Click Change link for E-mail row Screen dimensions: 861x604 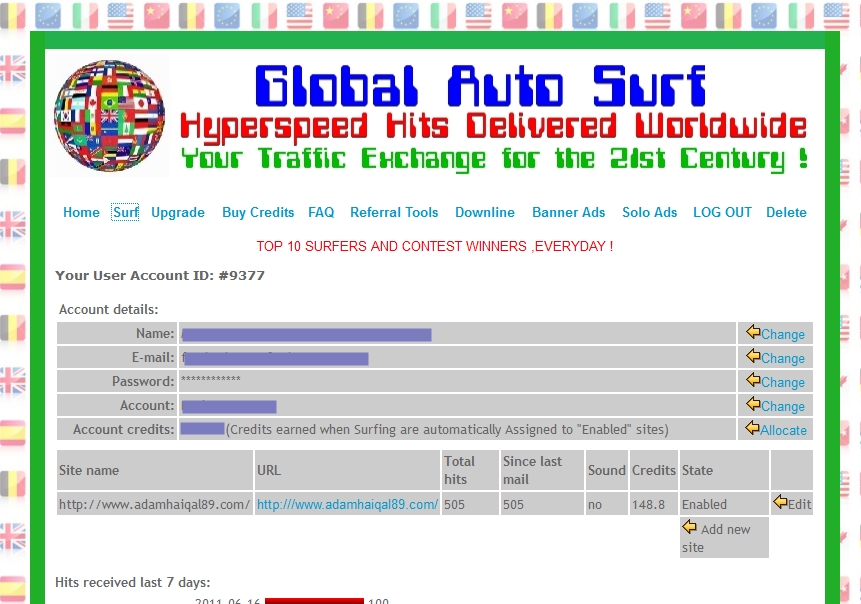coord(782,359)
